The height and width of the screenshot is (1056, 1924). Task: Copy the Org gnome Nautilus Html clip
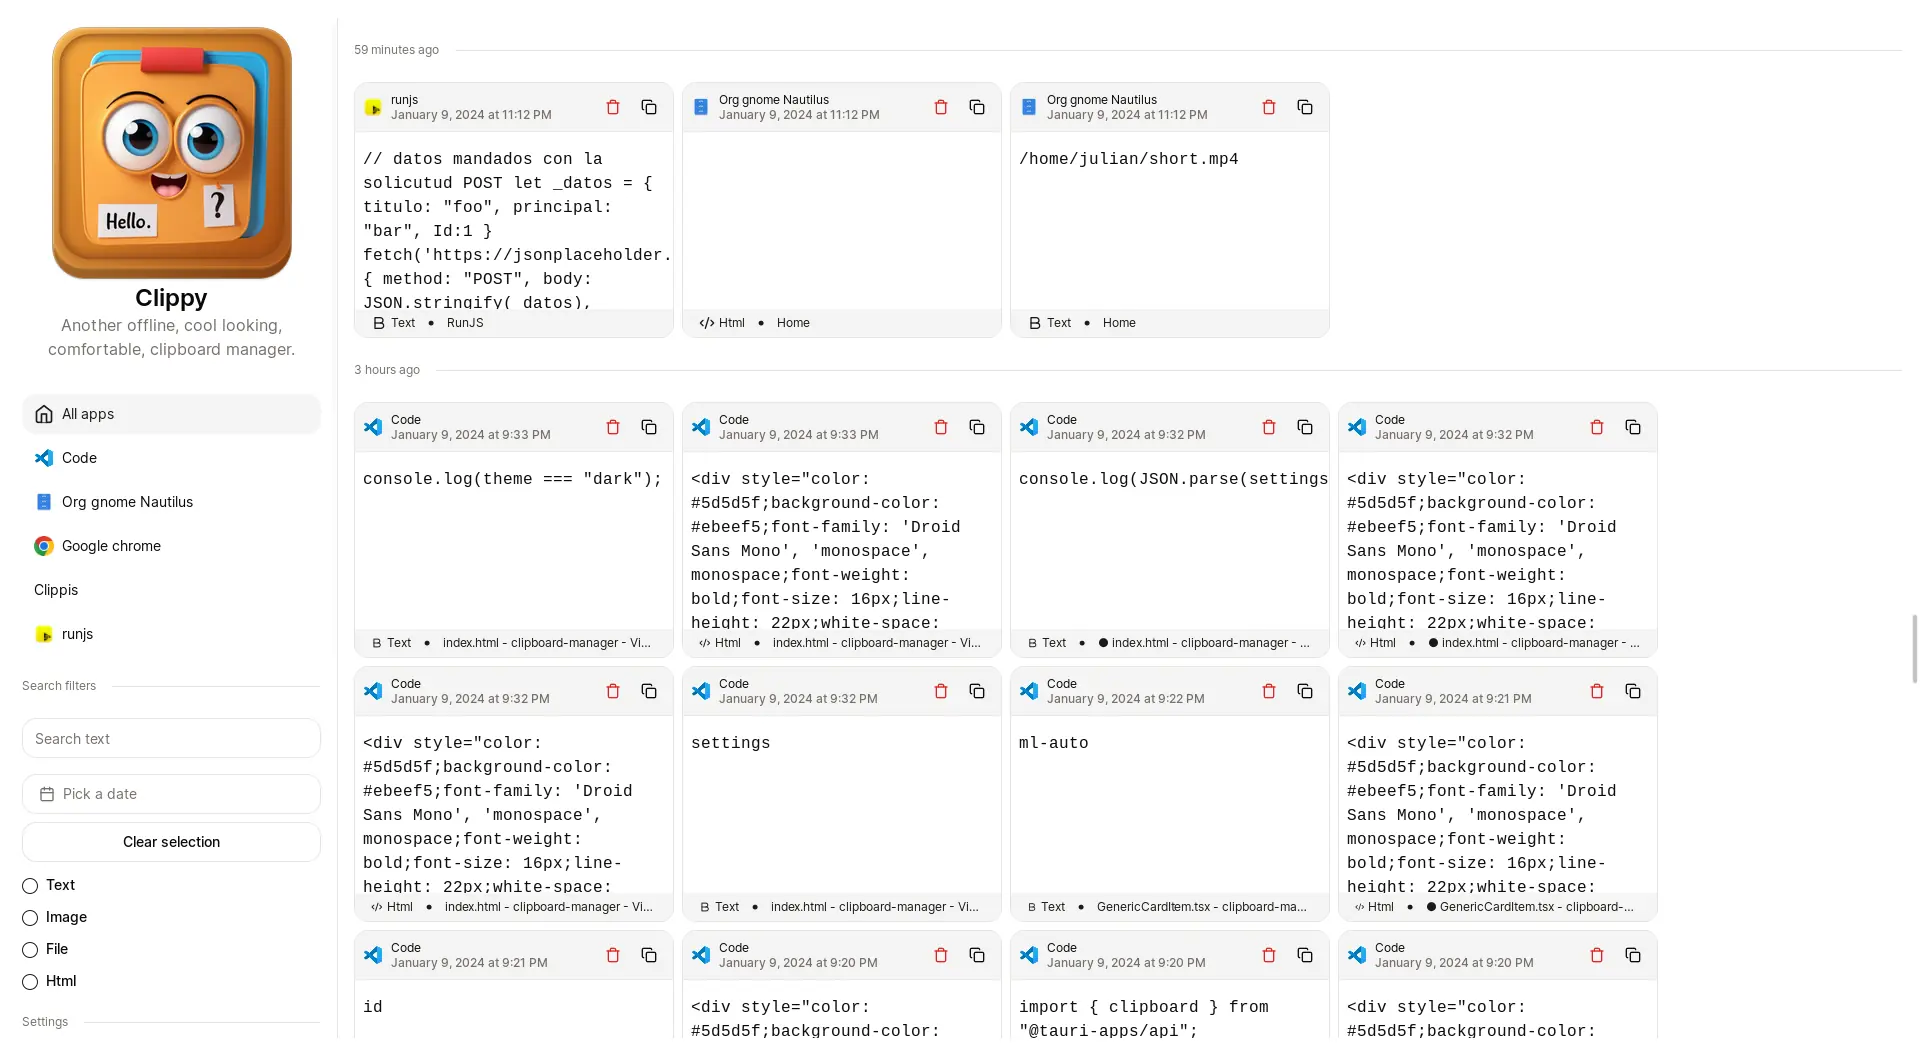click(x=977, y=107)
